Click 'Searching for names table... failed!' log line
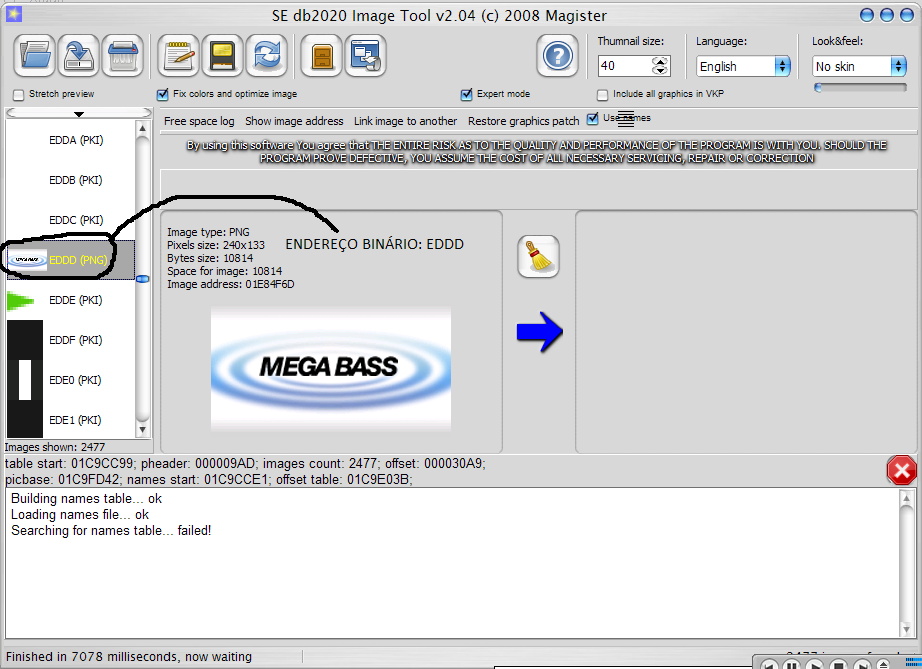 [x=111, y=530]
